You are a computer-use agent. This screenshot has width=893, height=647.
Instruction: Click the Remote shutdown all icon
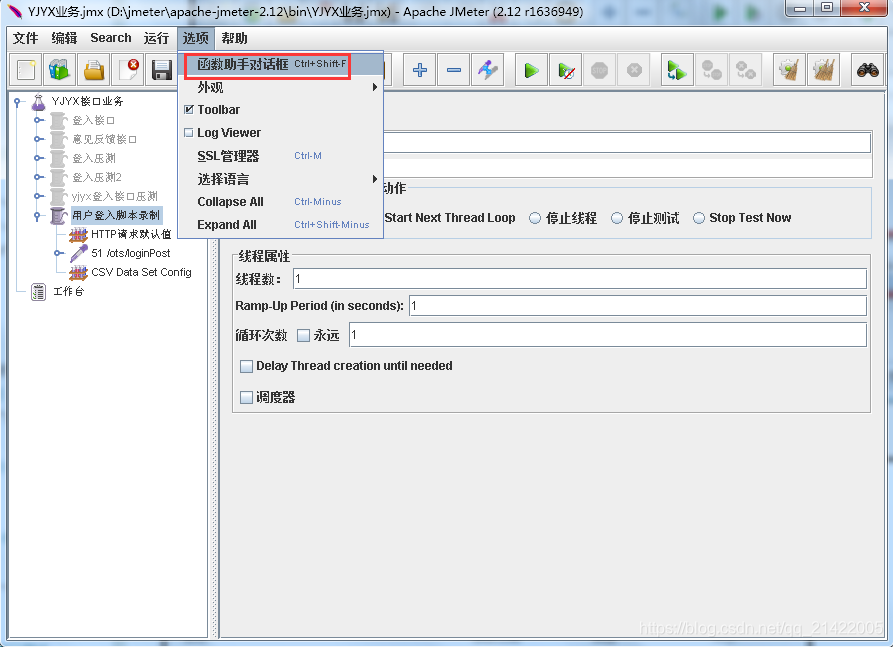click(x=745, y=70)
